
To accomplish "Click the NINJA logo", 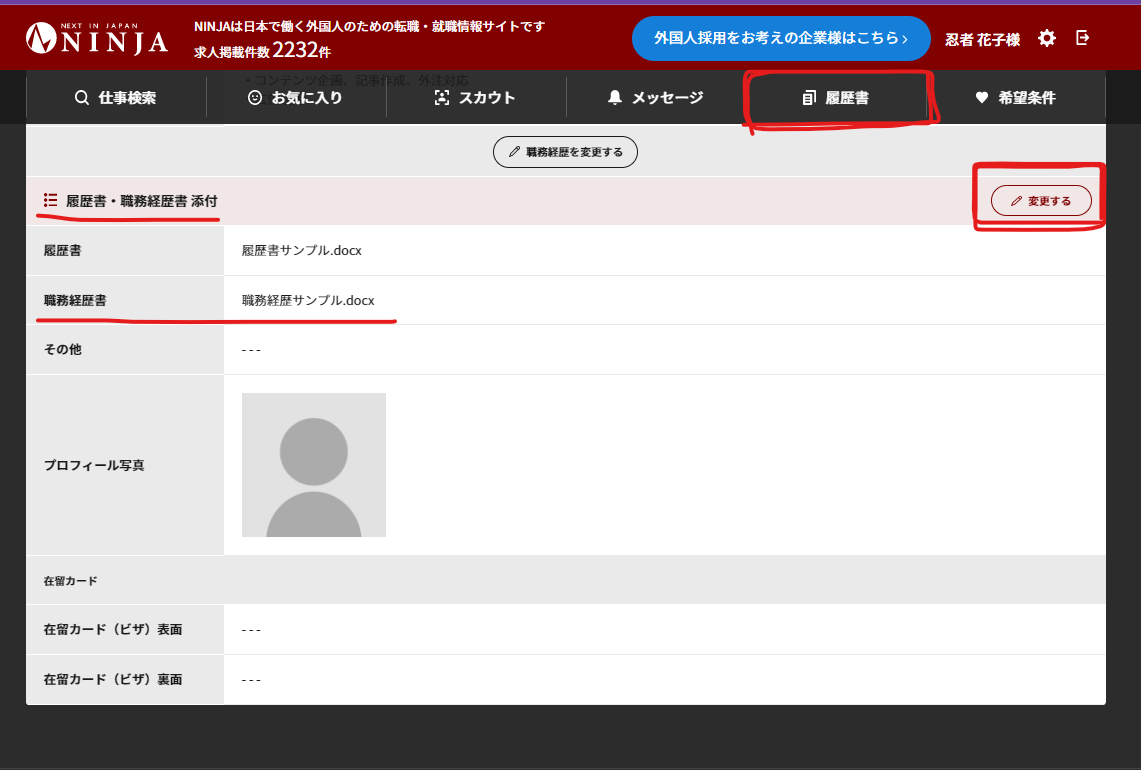I will point(95,38).
